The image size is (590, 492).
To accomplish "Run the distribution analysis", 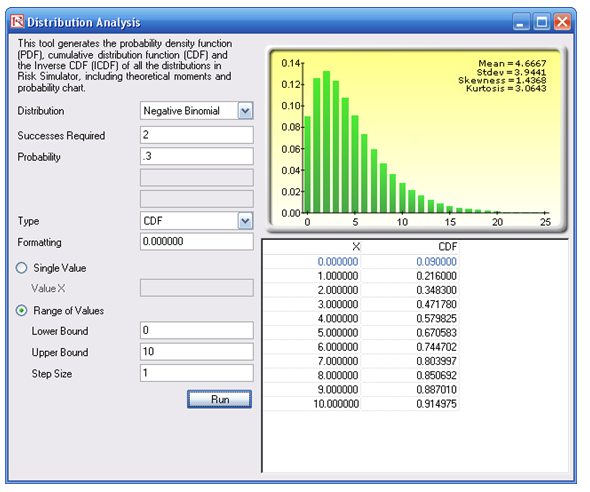I will coord(219,399).
